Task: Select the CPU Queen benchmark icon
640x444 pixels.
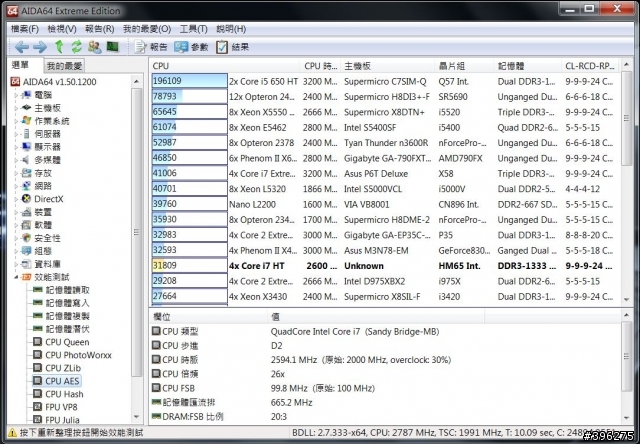Action: click(37, 342)
